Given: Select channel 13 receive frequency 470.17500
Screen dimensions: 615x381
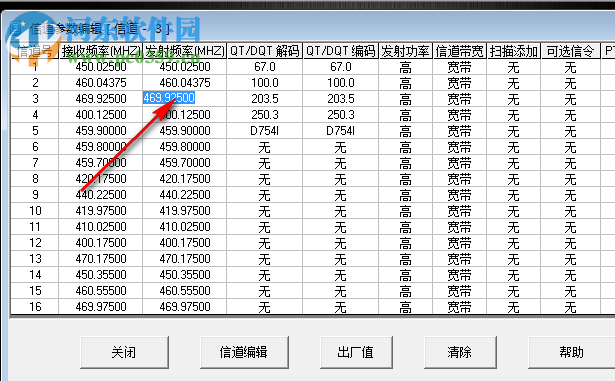Looking at the screenshot, I should point(101,259).
